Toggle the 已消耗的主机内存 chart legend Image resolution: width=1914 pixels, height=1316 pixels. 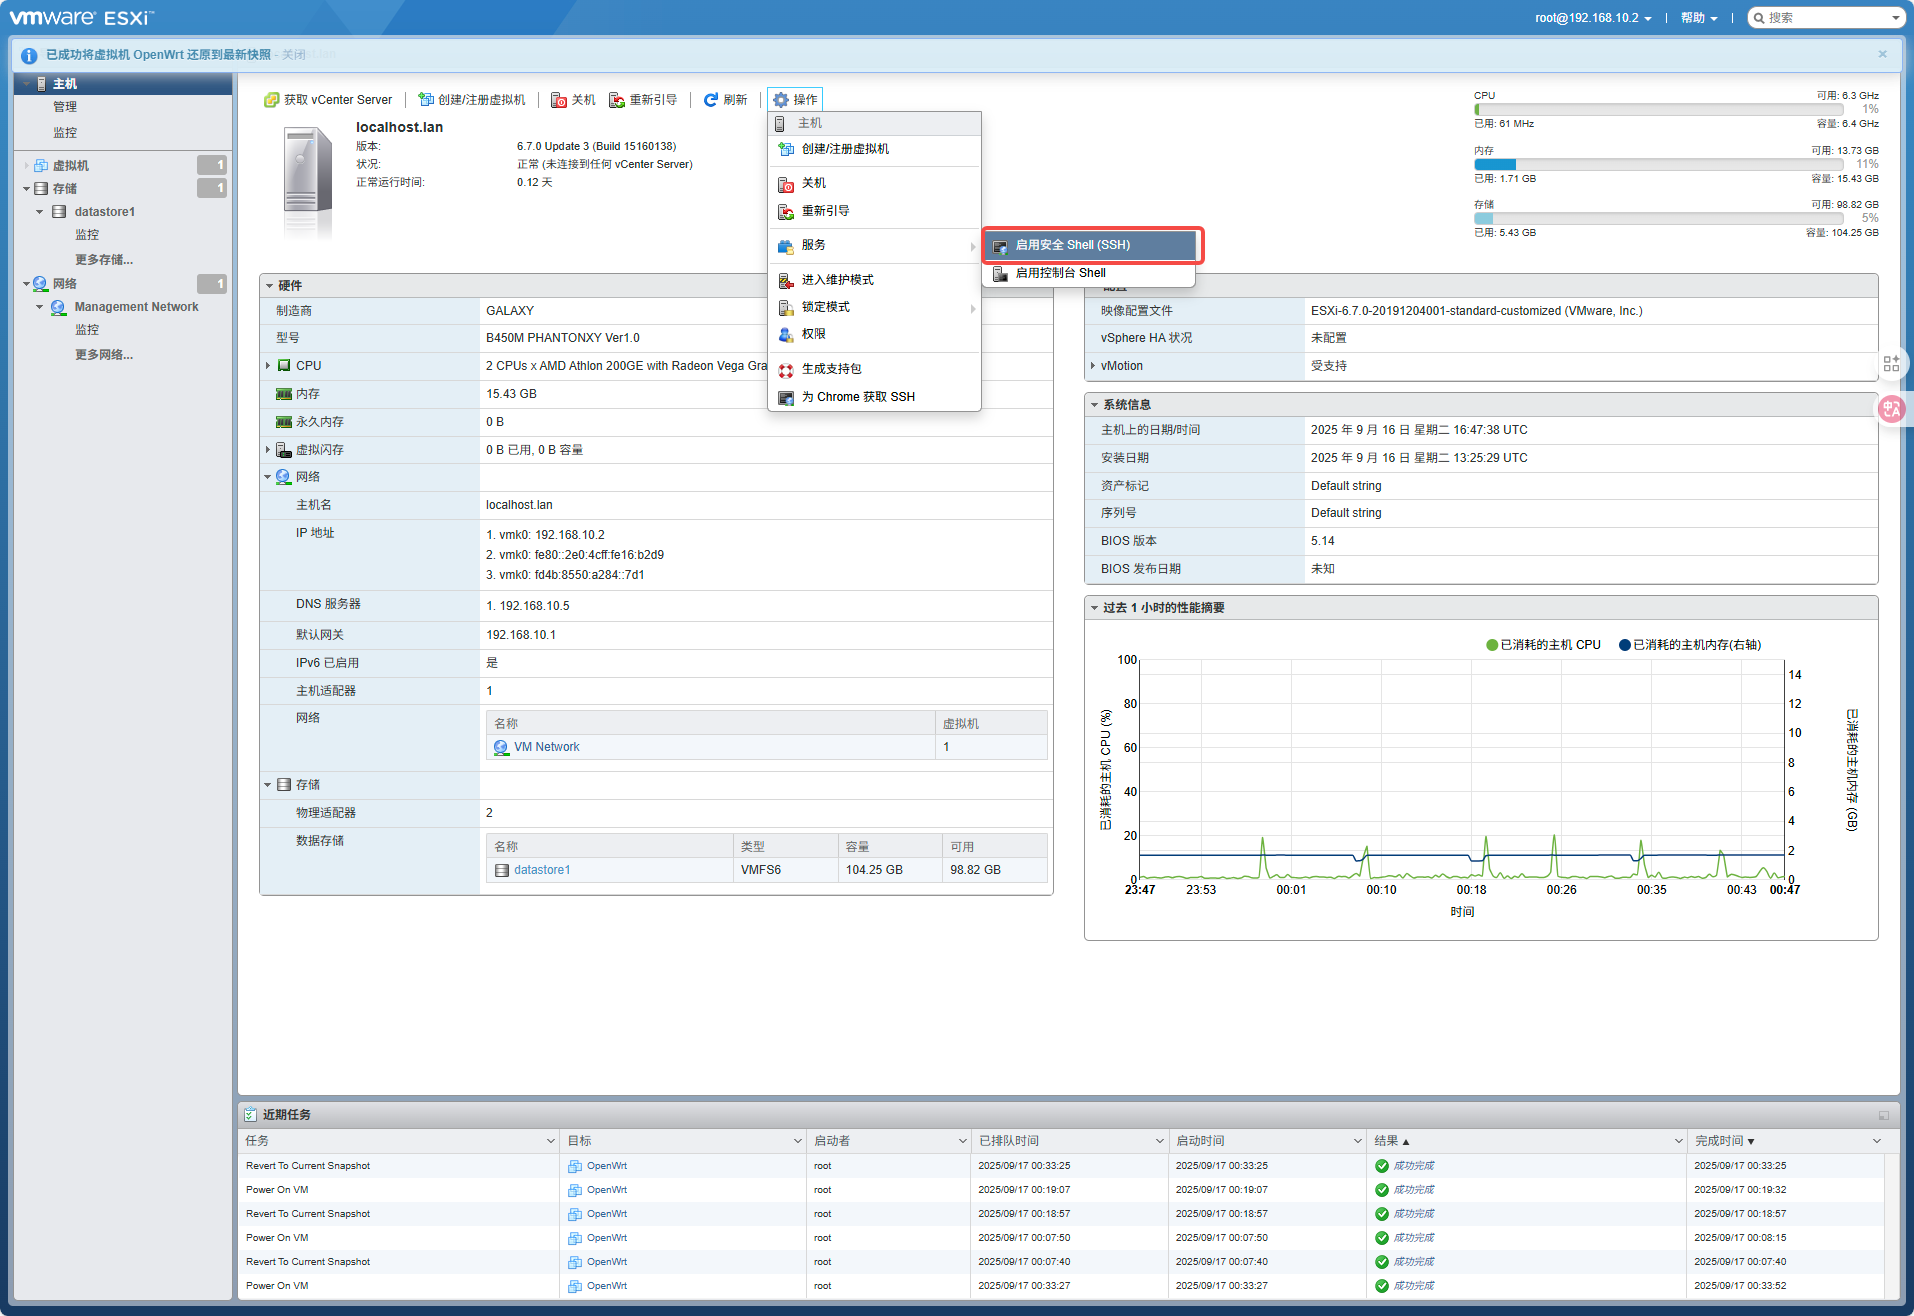1690,645
